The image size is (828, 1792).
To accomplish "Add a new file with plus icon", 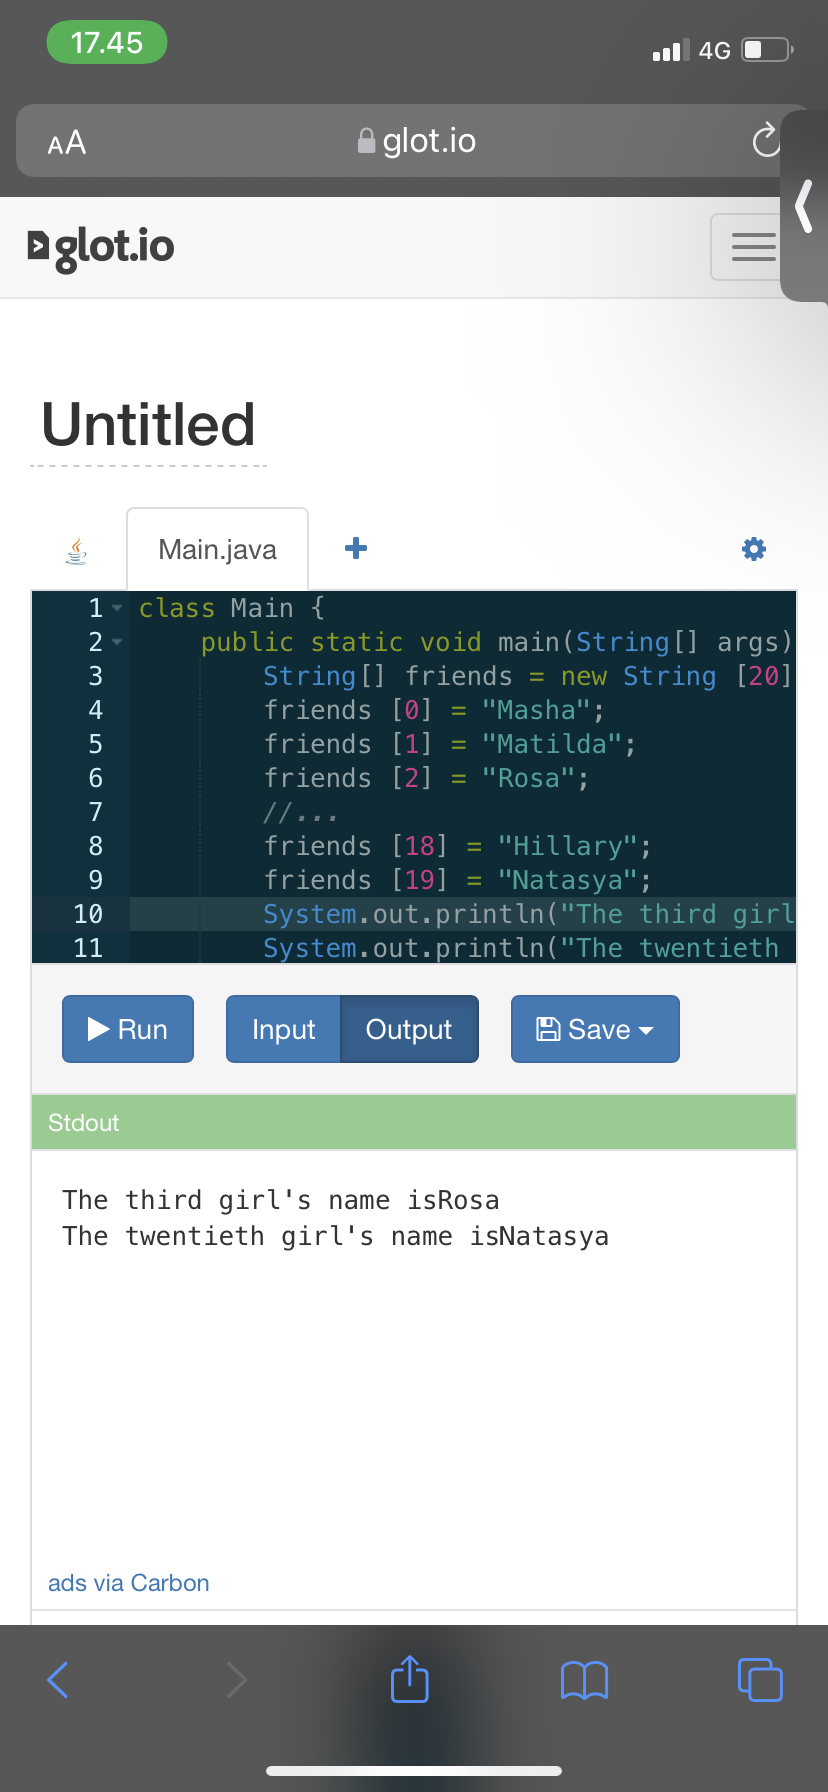I will (355, 548).
